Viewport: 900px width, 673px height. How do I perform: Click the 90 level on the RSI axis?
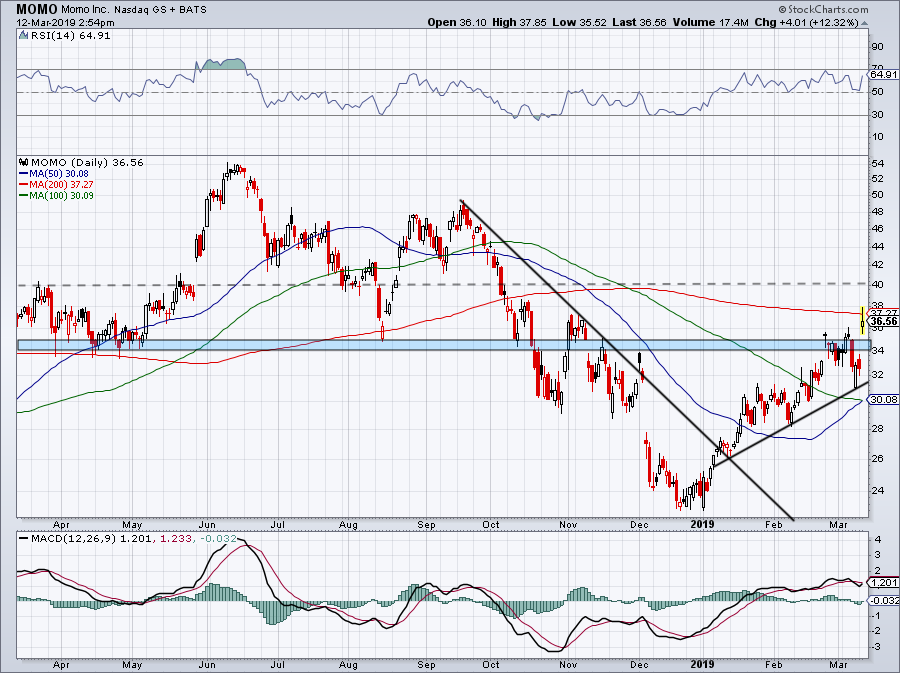[x=878, y=46]
